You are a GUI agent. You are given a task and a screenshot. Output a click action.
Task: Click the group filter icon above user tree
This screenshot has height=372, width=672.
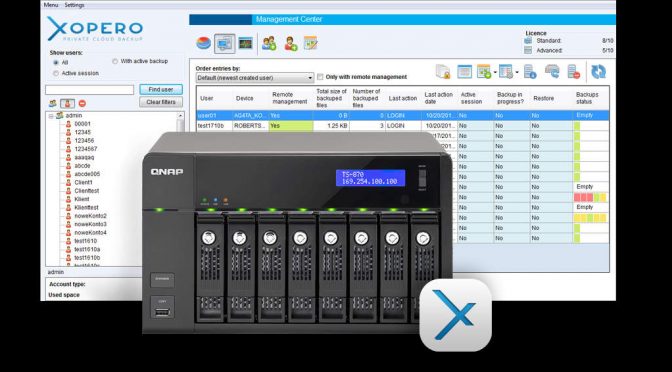(x=53, y=103)
